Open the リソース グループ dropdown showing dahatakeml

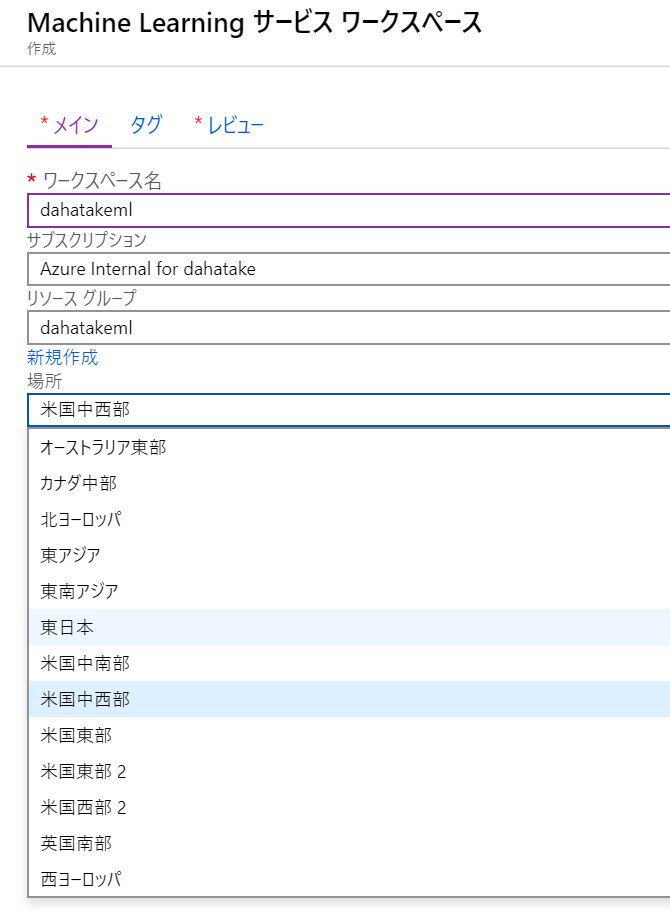coord(349,328)
